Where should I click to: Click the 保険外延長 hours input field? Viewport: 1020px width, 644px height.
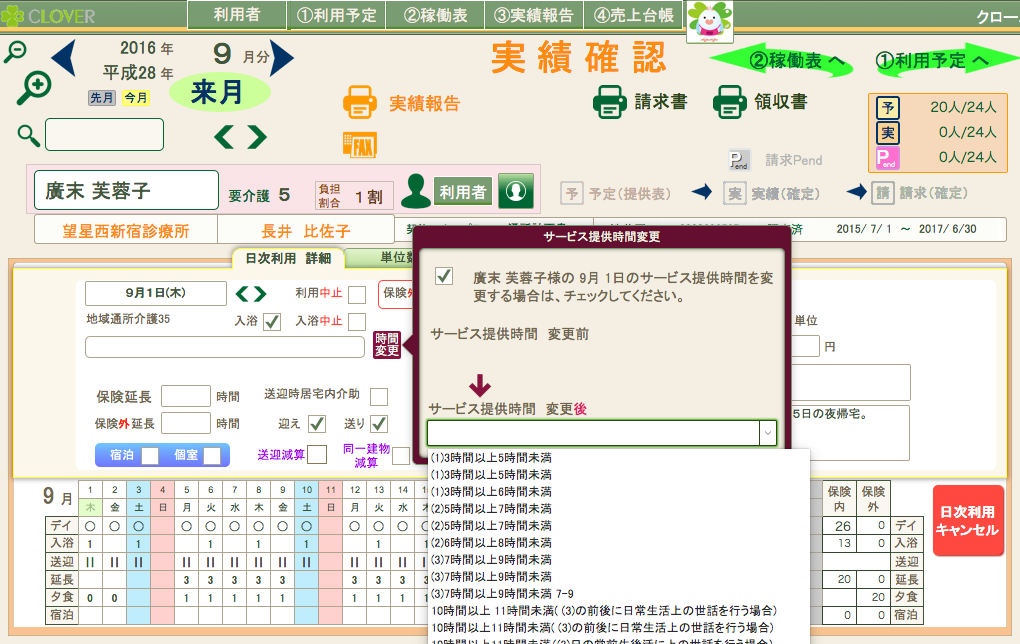coord(185,423)
